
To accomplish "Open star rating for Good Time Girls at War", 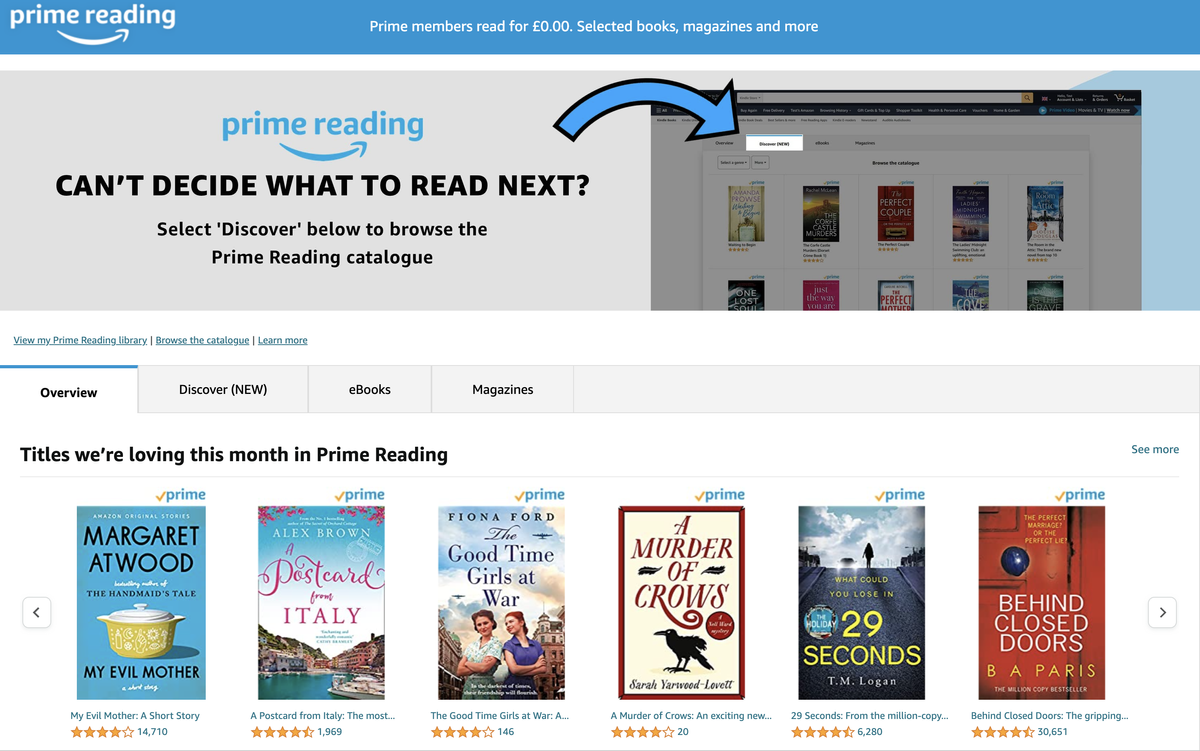I will (462, 732).
